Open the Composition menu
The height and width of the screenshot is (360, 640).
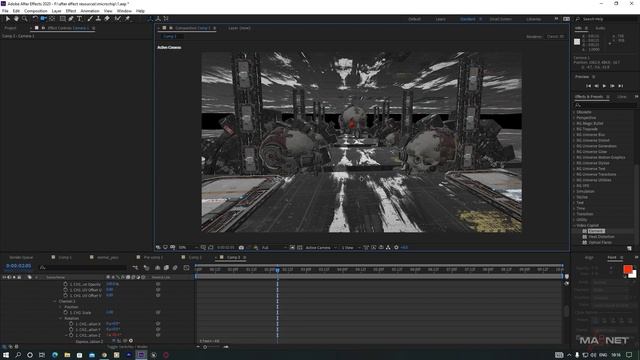[36, 11]
